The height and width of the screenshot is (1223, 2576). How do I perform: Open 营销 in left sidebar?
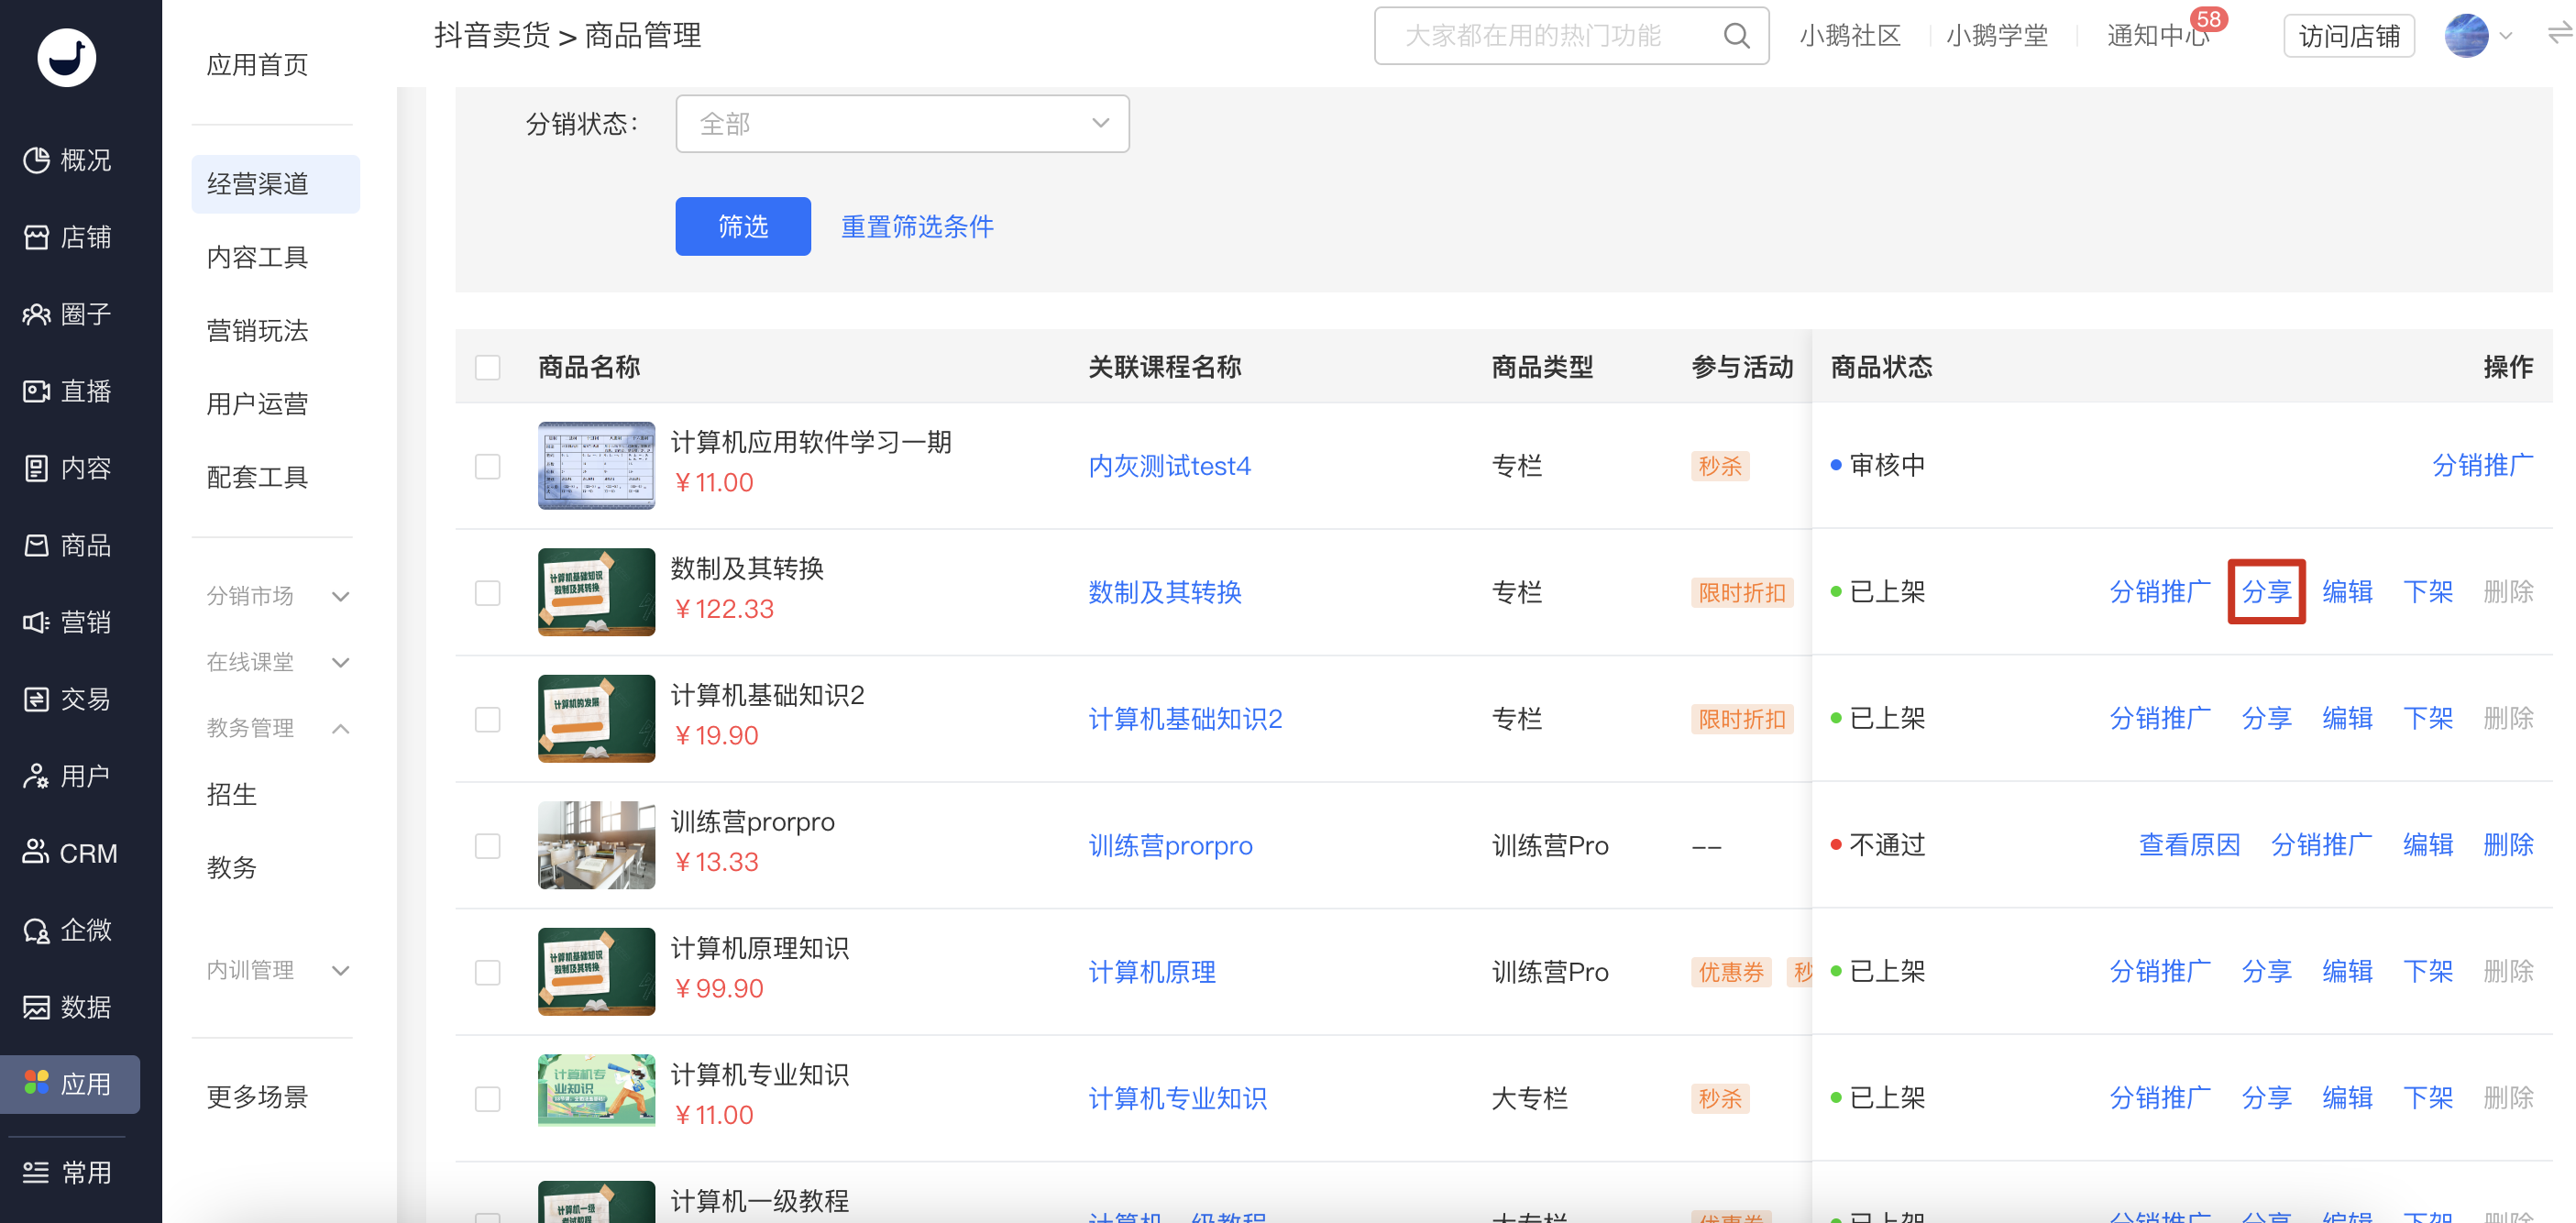[67, 622]
